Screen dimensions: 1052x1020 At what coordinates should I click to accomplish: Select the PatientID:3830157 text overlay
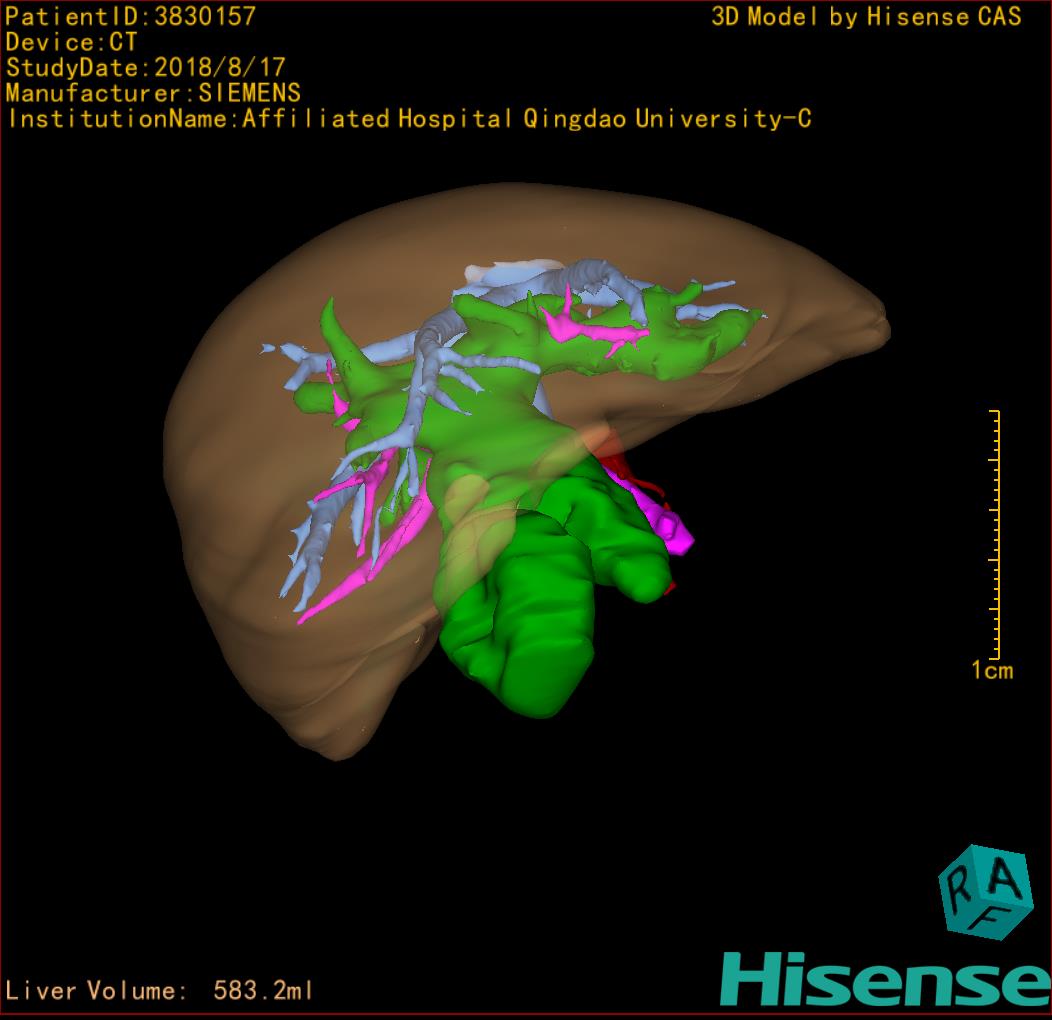[131, 16]
